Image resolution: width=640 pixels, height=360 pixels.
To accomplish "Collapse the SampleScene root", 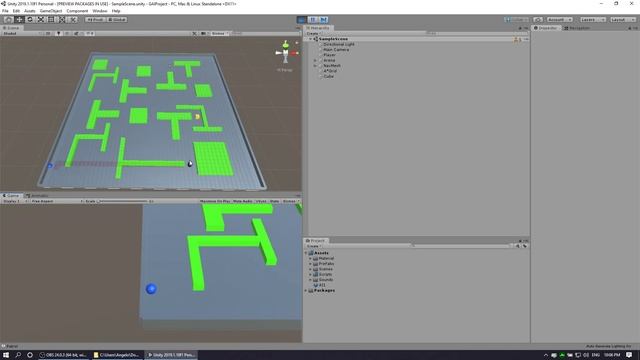I will (311, 39).
